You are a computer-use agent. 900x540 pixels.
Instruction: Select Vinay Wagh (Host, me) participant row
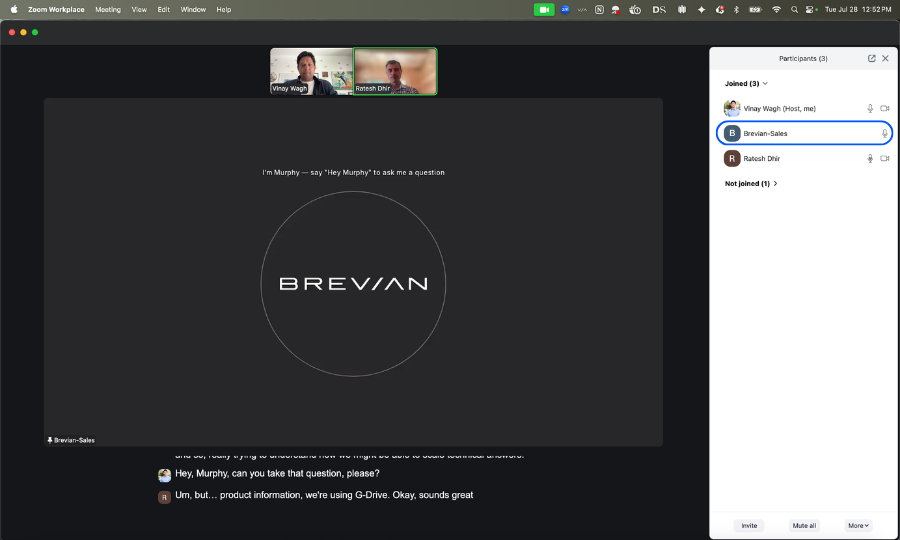[x=804, y=108]
